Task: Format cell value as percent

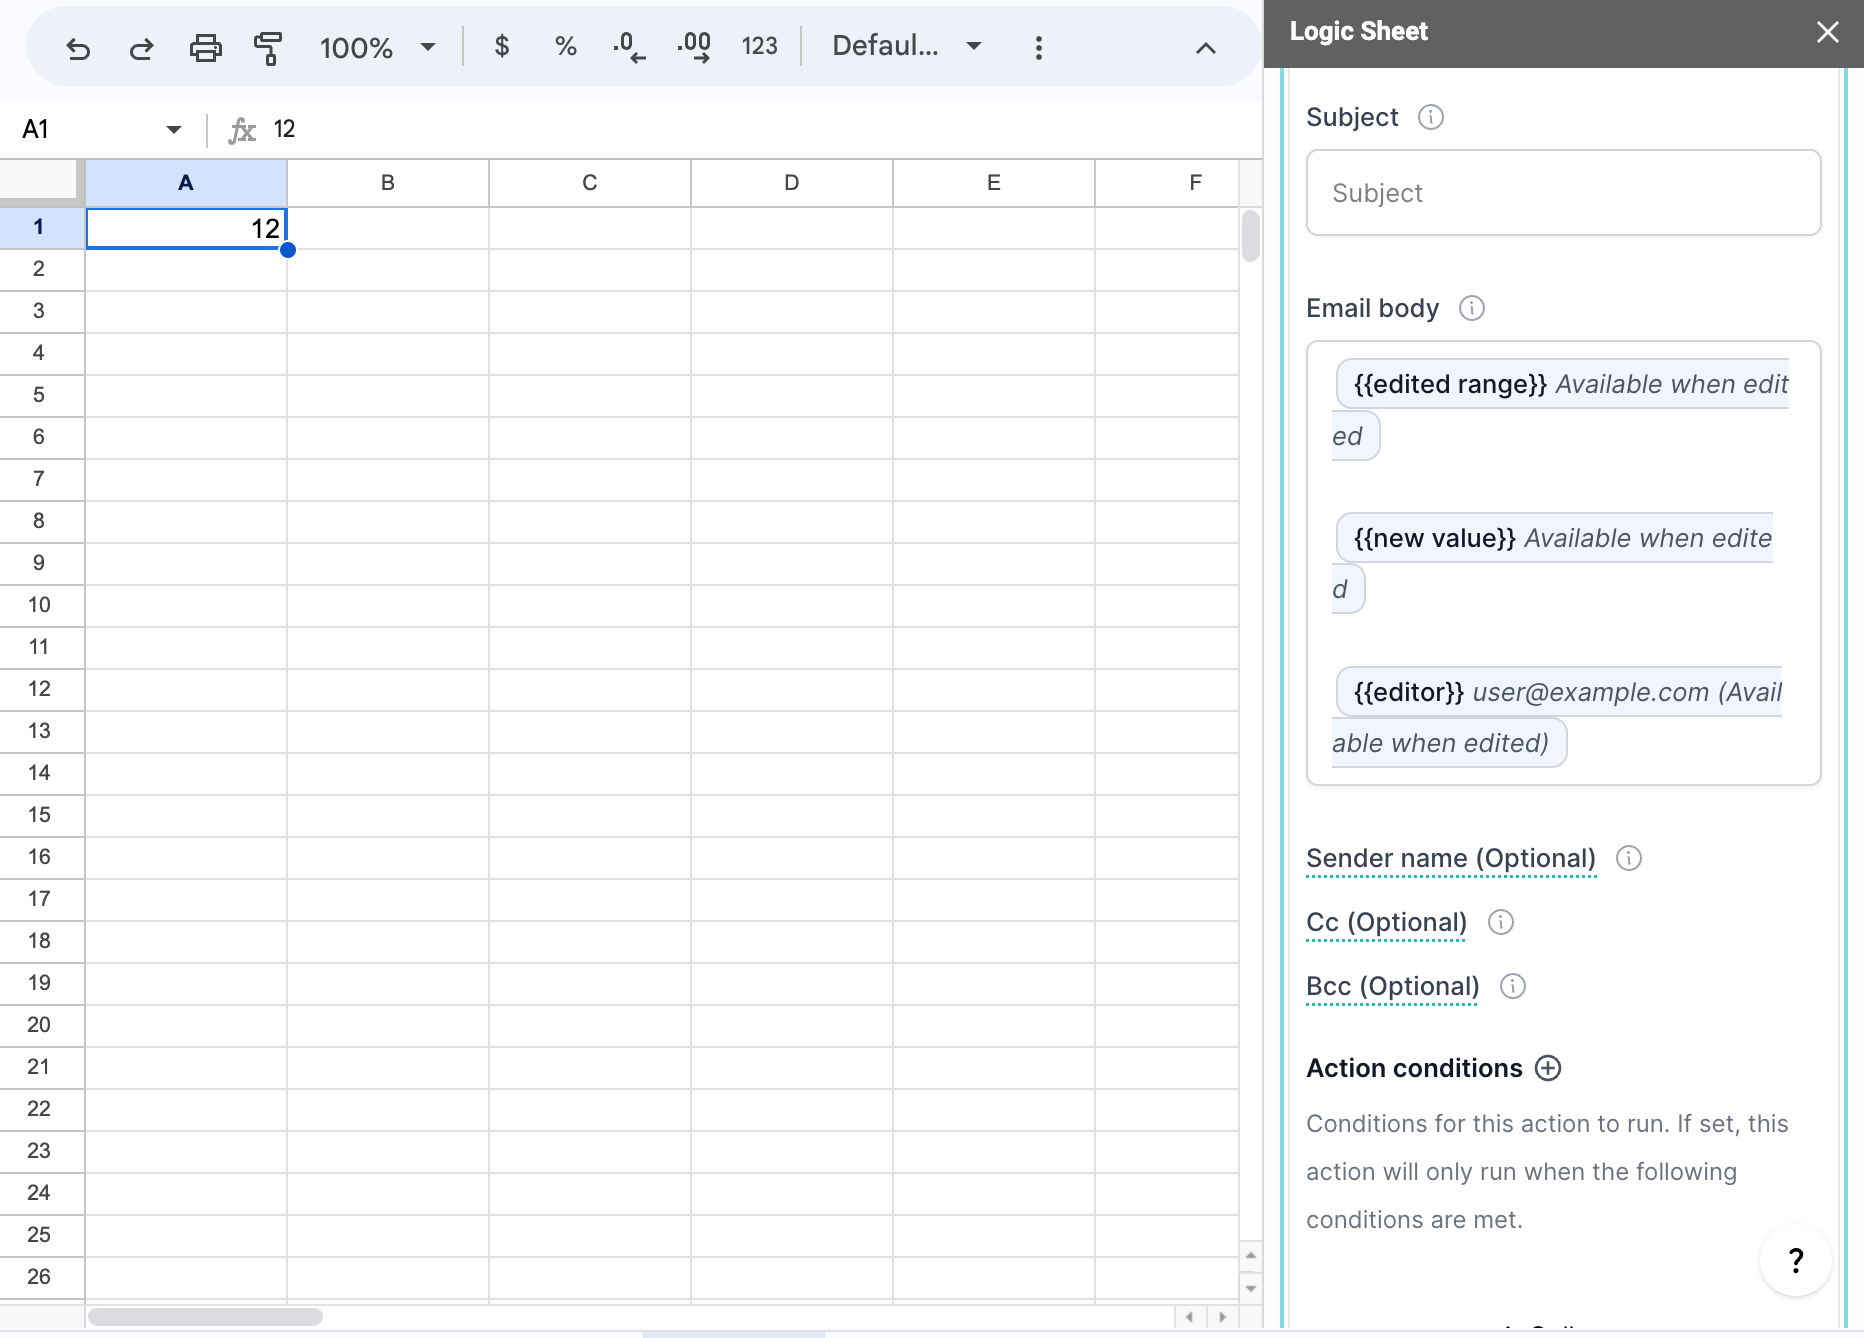Action: (x=565, y=46)
